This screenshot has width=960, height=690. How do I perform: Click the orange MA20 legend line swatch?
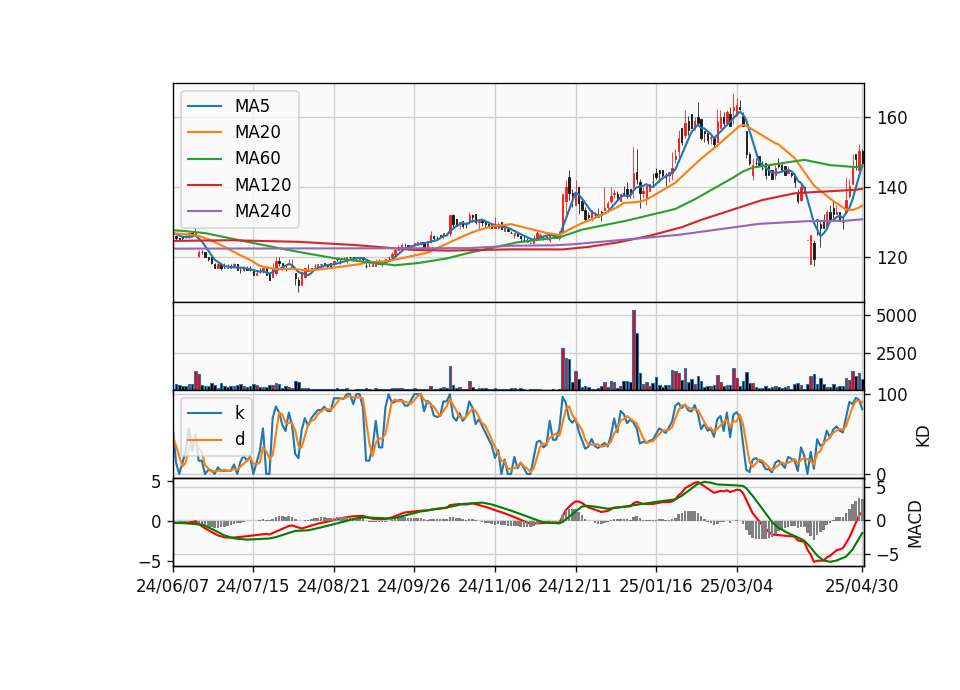click(x=204, y=132)
